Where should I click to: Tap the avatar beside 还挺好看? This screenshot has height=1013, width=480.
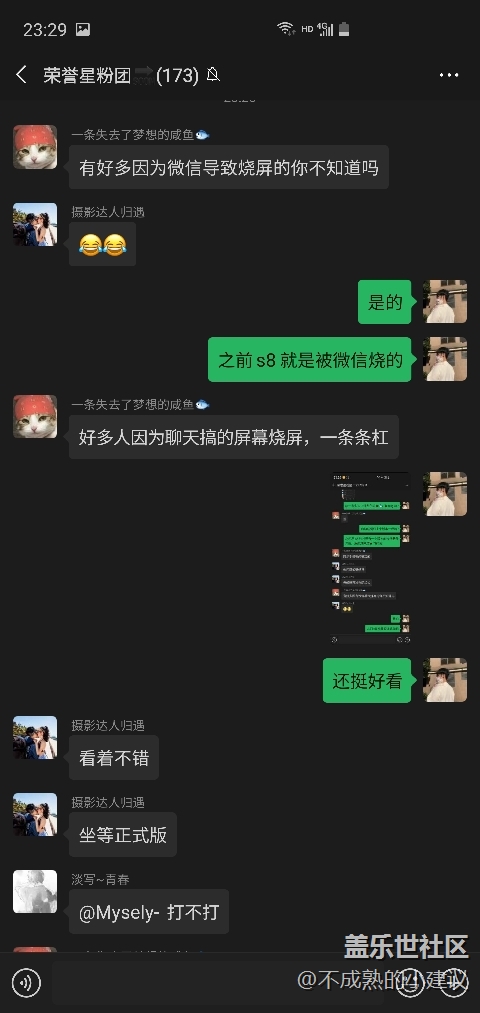tap(444, 680)
